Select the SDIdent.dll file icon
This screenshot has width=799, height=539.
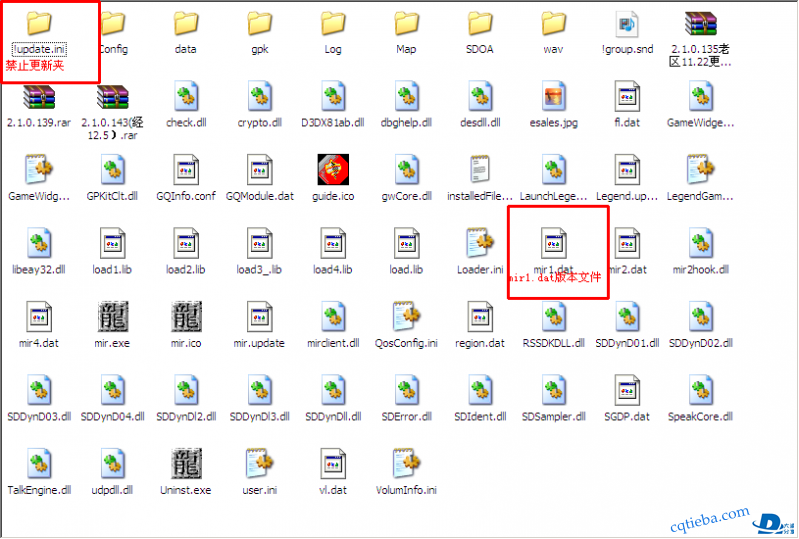click(x=480, y=390)
